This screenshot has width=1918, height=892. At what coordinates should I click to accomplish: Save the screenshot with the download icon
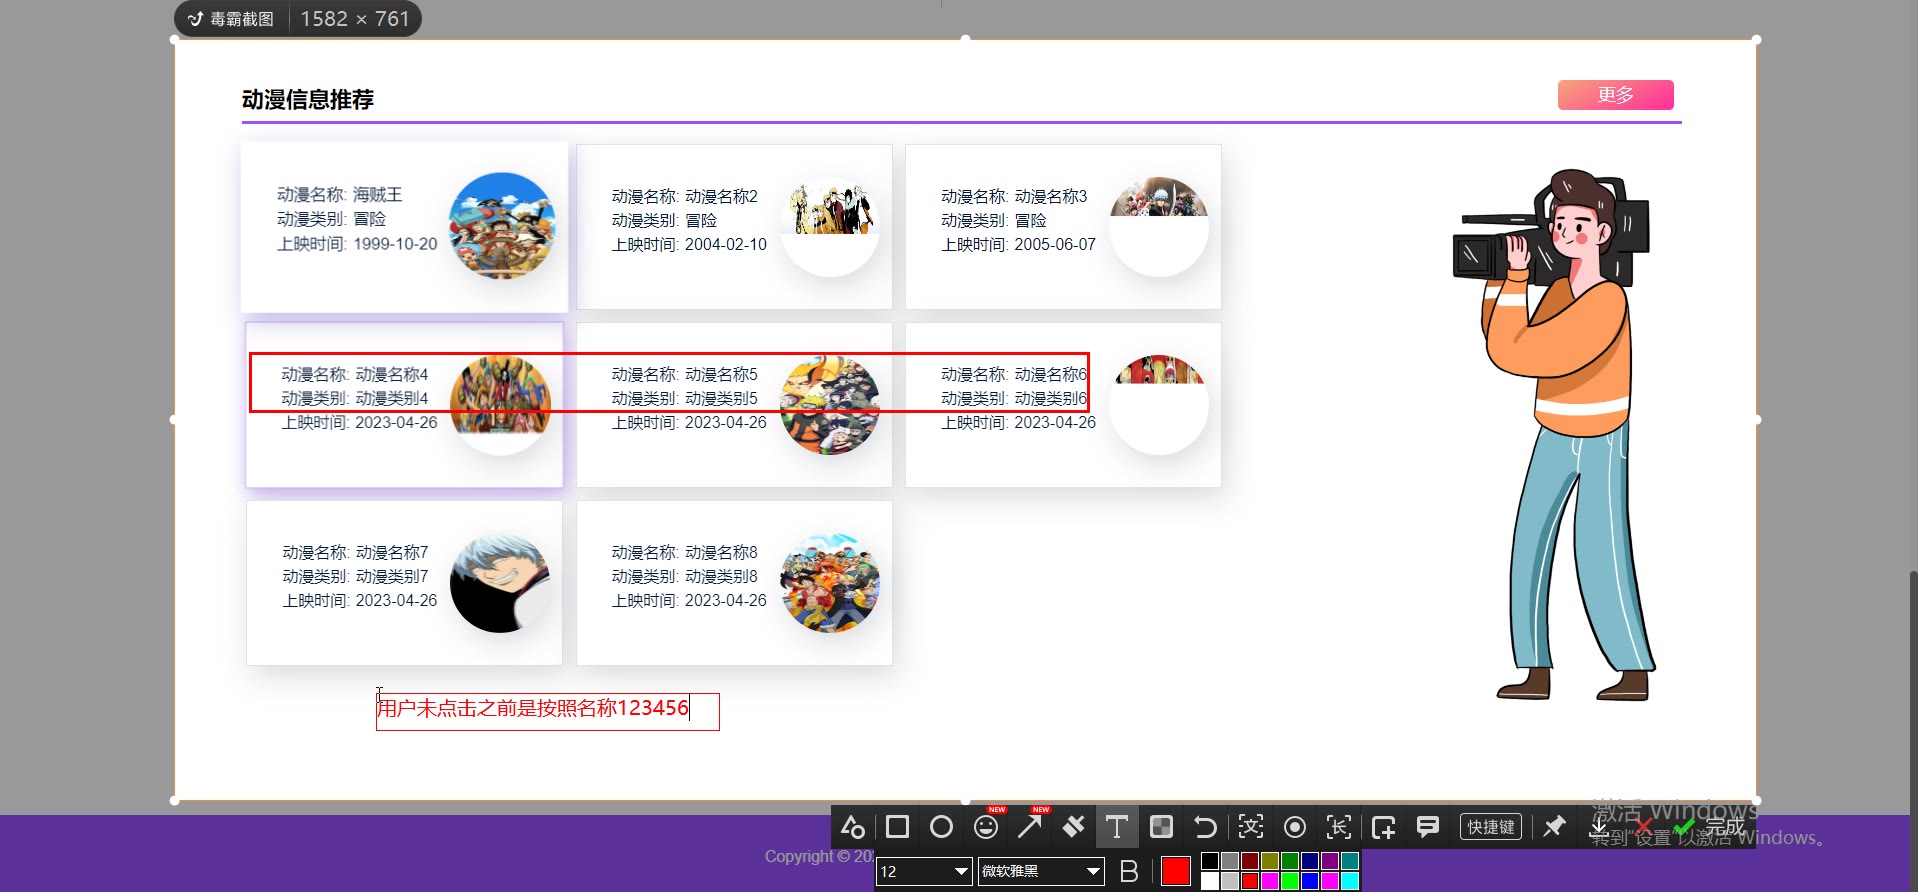(1598, 827)
